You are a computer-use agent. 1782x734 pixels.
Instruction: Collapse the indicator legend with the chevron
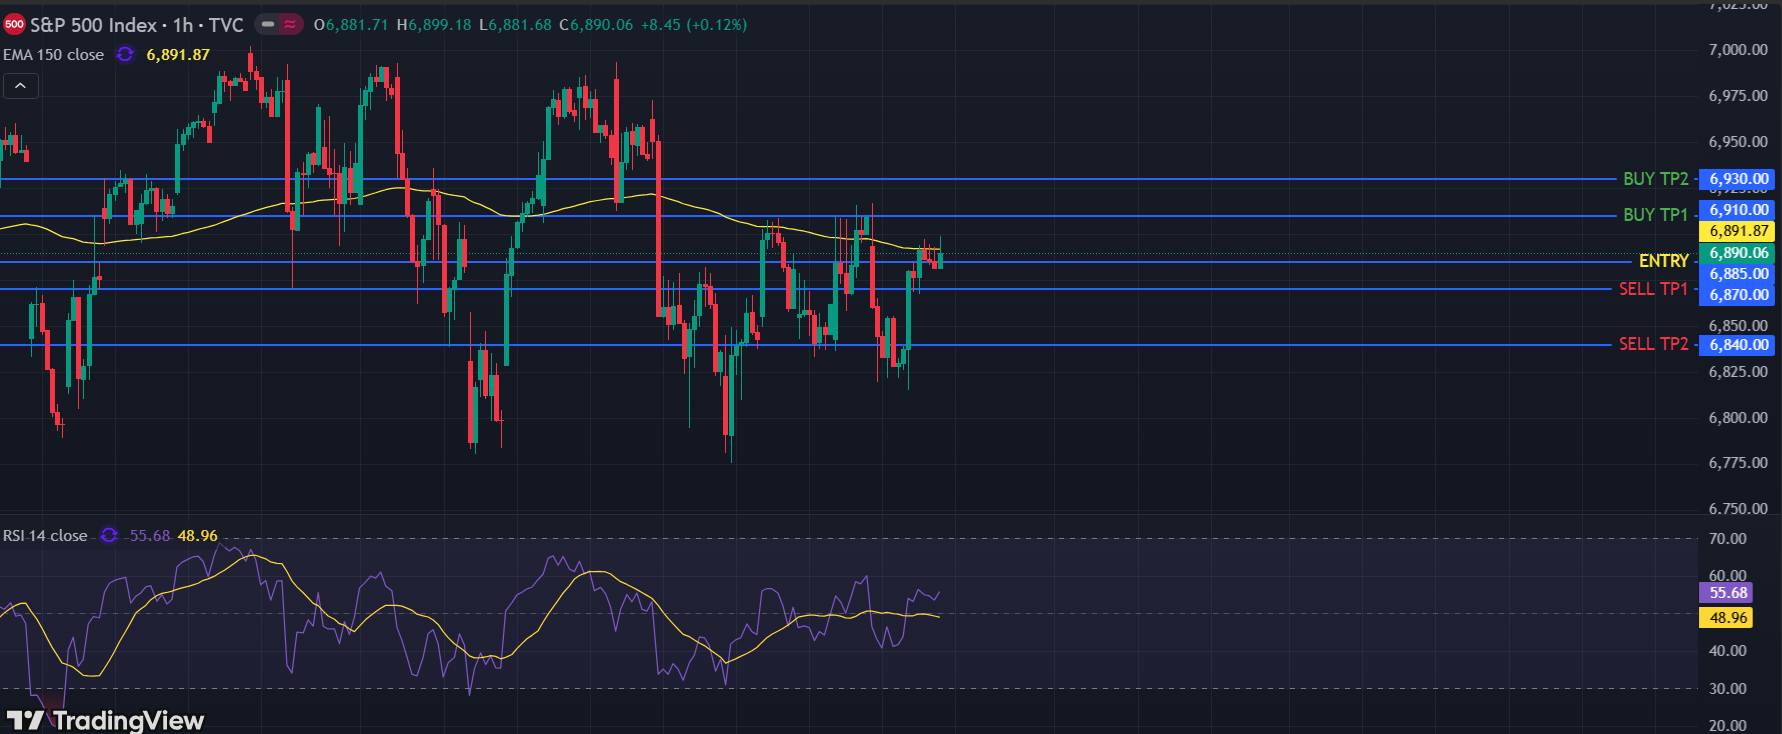(20, 86)
